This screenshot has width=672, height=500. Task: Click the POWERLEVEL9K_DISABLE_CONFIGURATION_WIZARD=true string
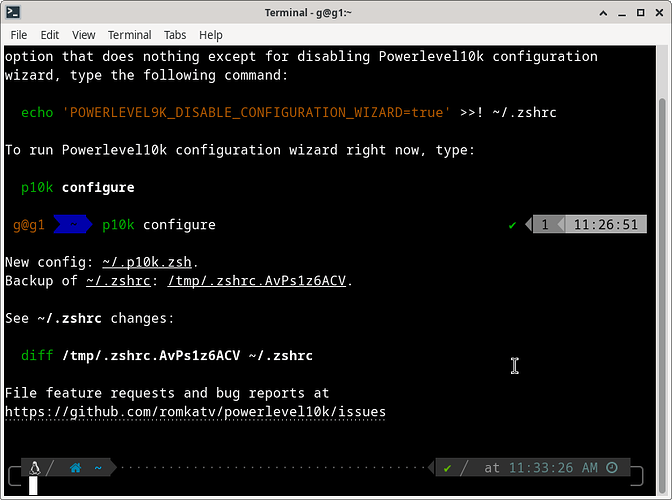pos(256,112)
